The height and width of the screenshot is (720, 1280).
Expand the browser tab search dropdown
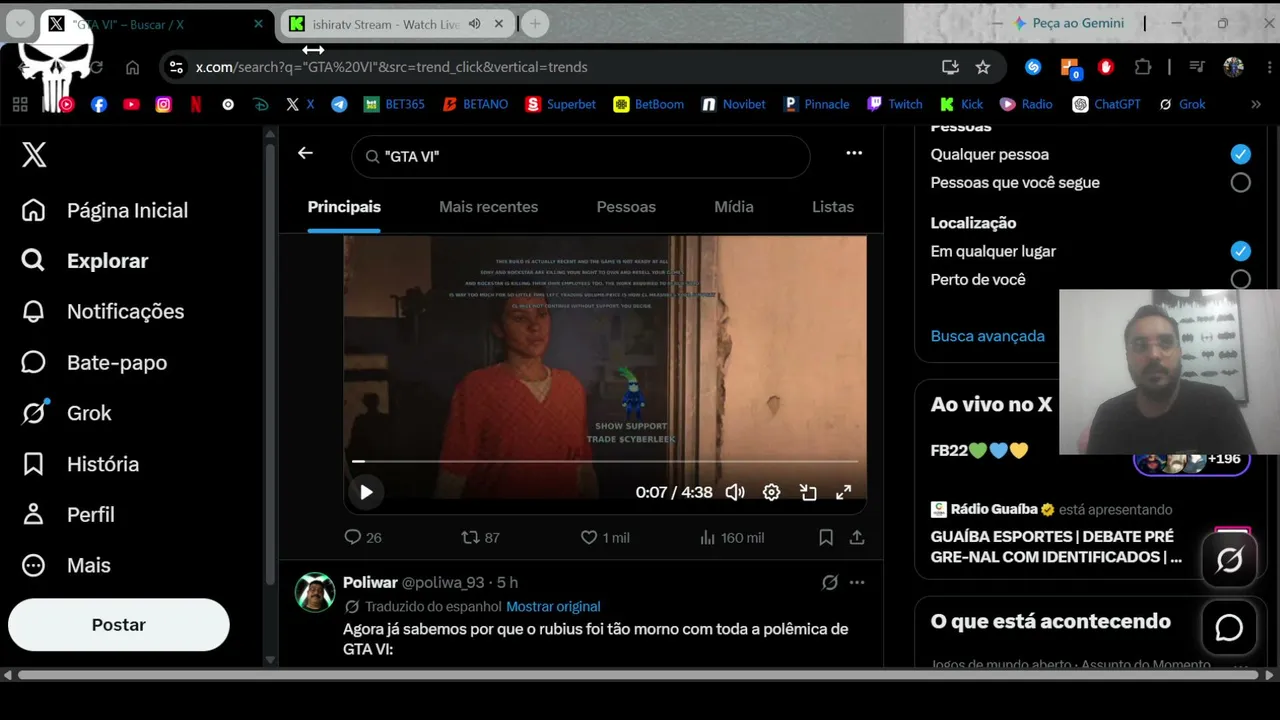20,24
